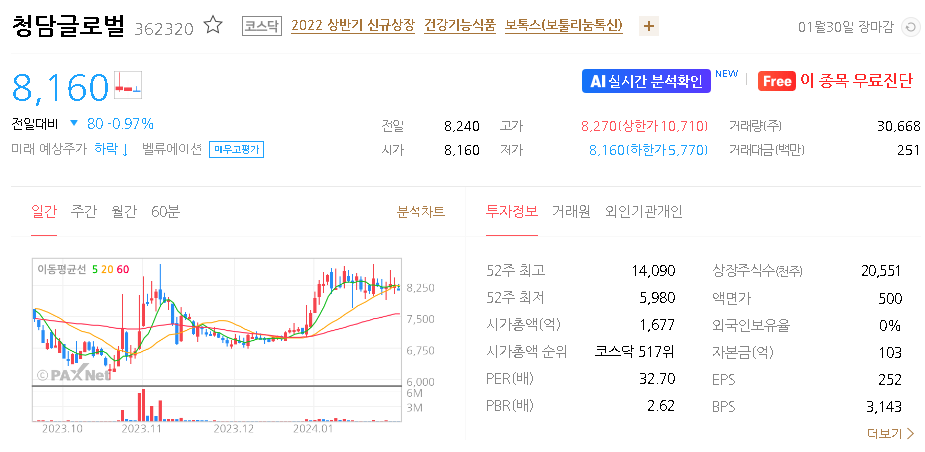
Task: Click the 하락 expected price indicator
Action: [x=111, y=149]
